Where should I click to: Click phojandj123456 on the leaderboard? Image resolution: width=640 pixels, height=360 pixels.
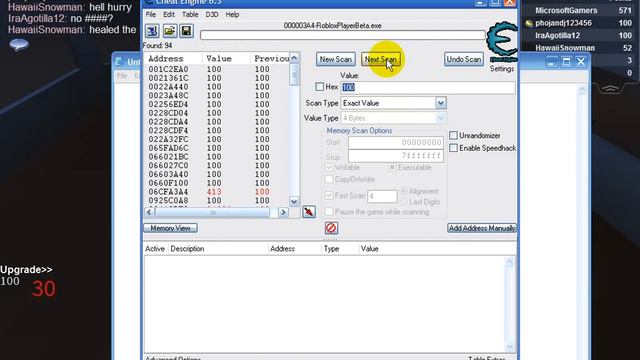coord(563,23)
